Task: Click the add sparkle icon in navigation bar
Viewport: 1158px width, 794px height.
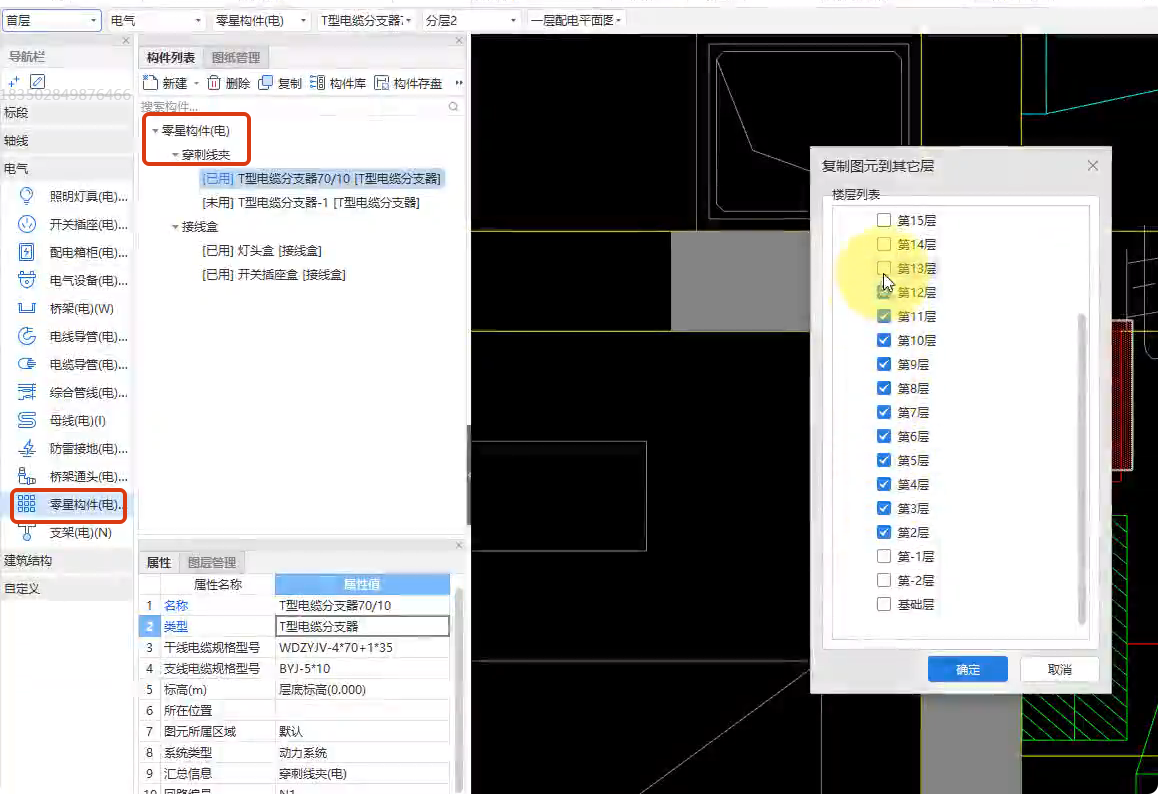Action: coord(13,81)
